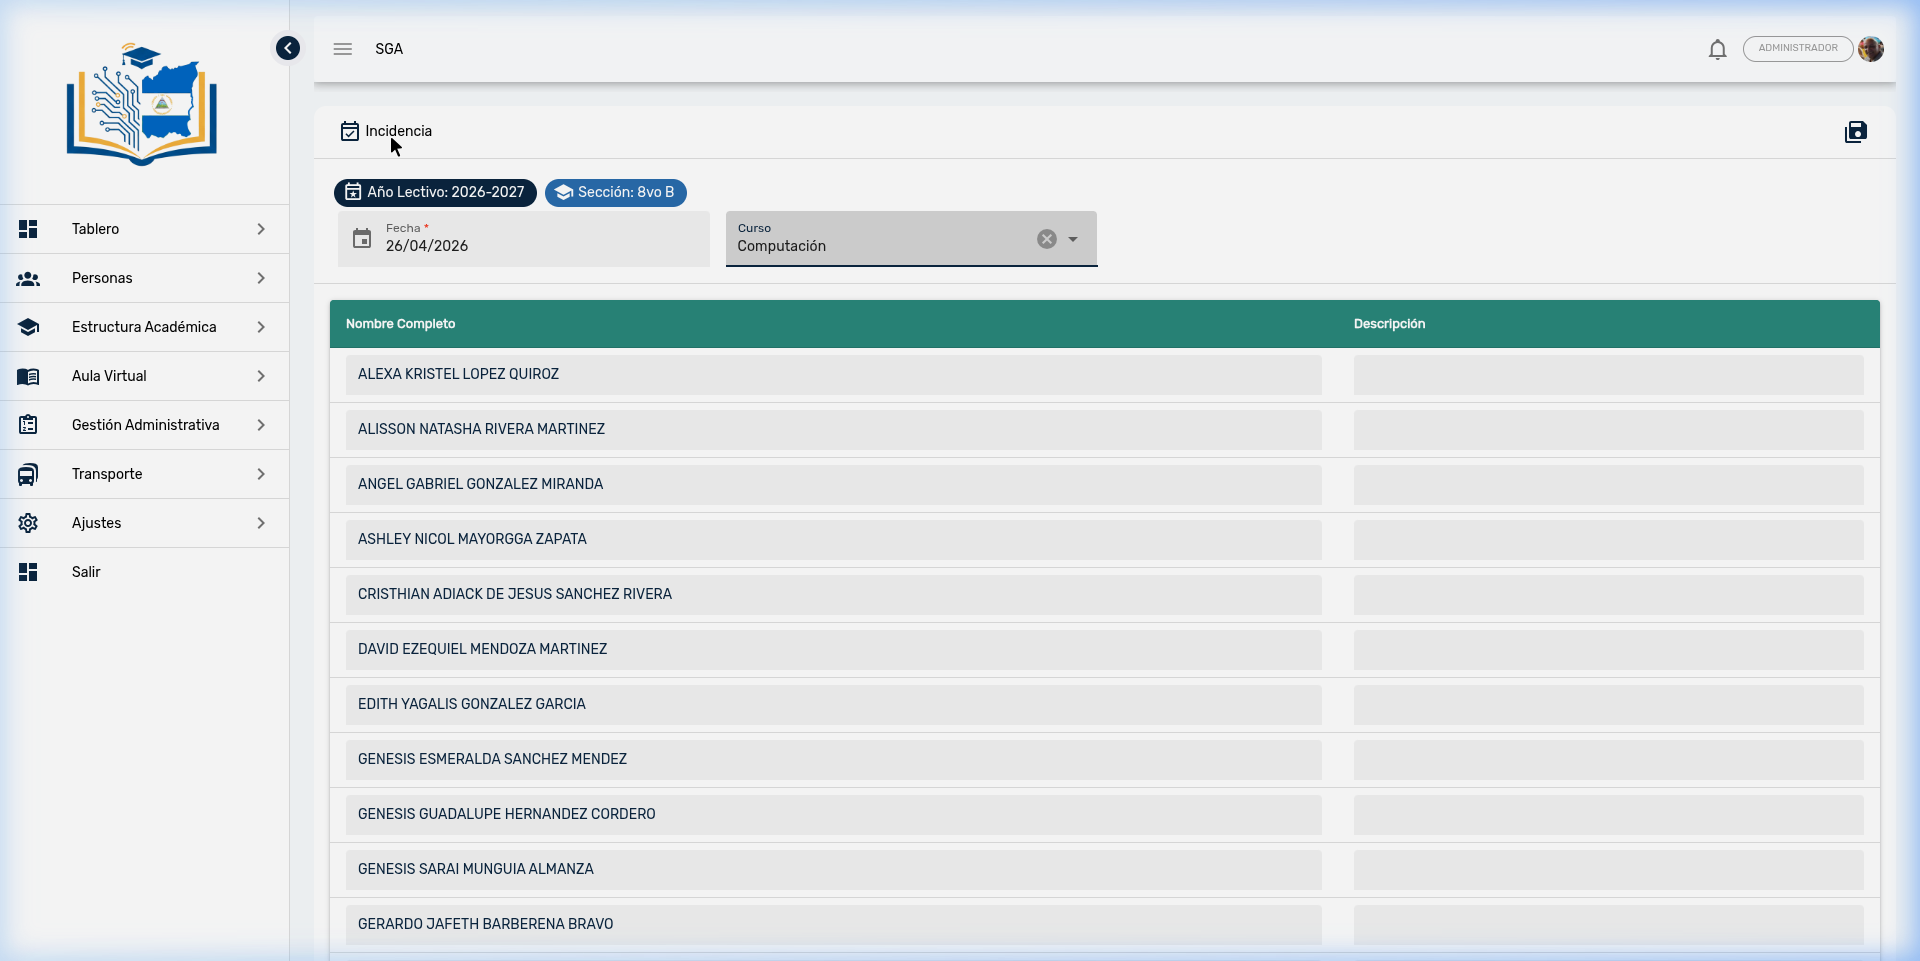
Task: Click the school logo in sidebar
Action: tap(142, 105)
